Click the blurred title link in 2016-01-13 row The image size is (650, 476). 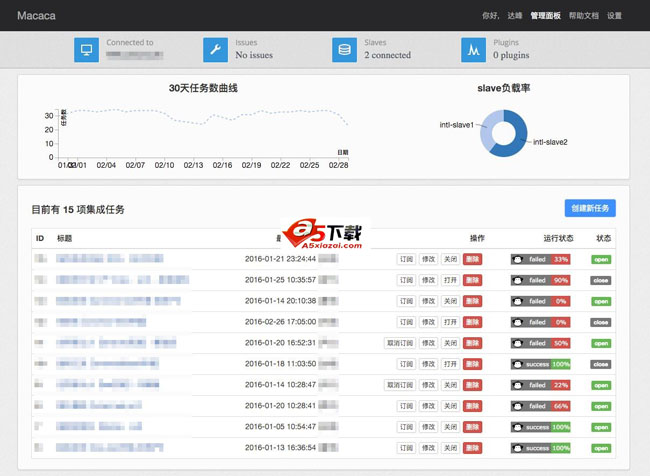(109, 447)
